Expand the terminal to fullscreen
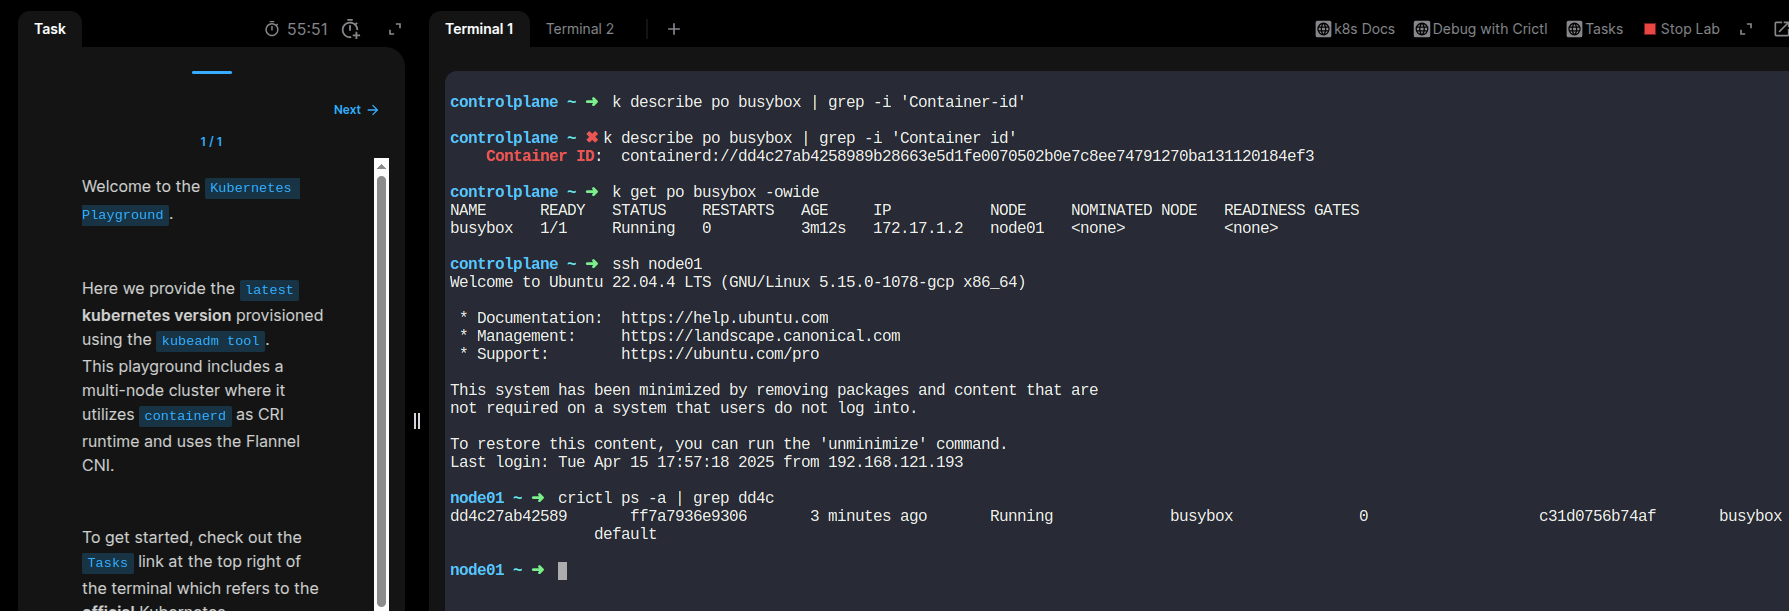Image resolution: width=1789 pixels, height=611 pixels. pos(1746,29)
